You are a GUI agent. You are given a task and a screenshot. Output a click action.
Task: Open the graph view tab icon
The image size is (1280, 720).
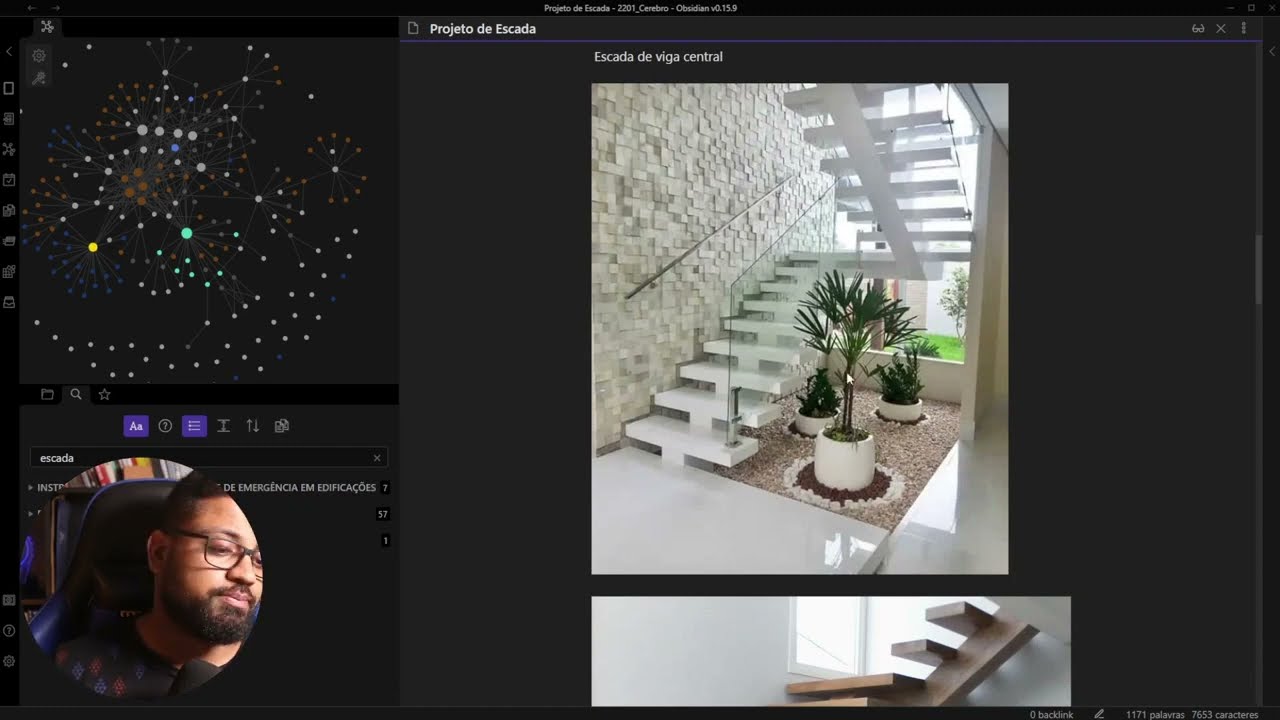(x=47, y=27)
